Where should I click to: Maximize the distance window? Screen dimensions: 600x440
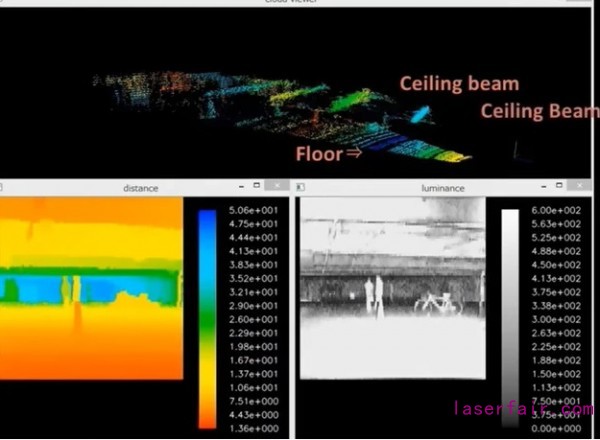(256, 187)
